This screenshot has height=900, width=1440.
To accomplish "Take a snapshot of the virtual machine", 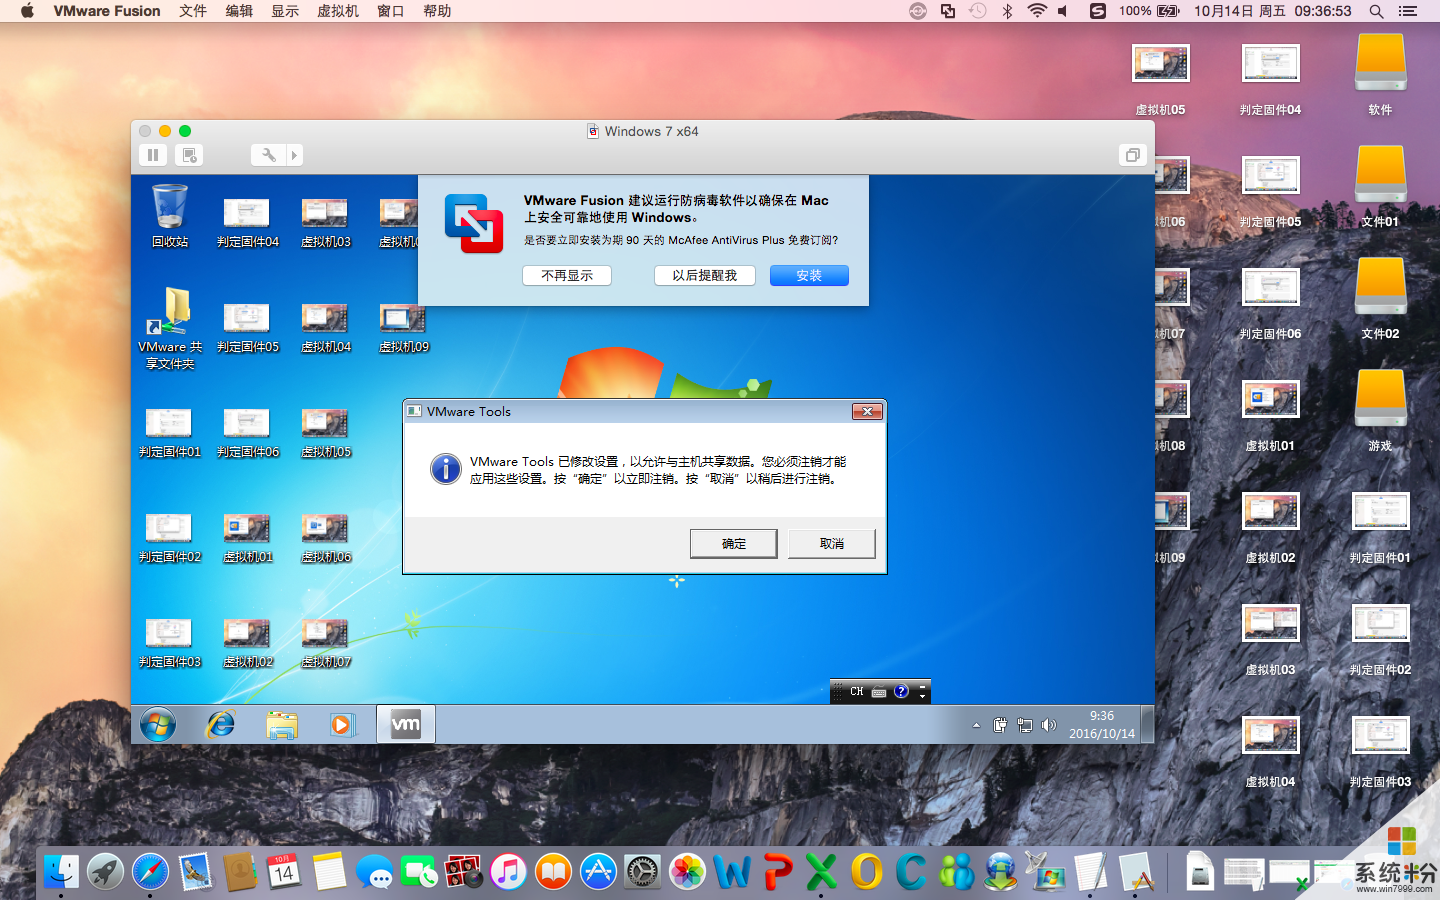I will (x=189, y=155).
